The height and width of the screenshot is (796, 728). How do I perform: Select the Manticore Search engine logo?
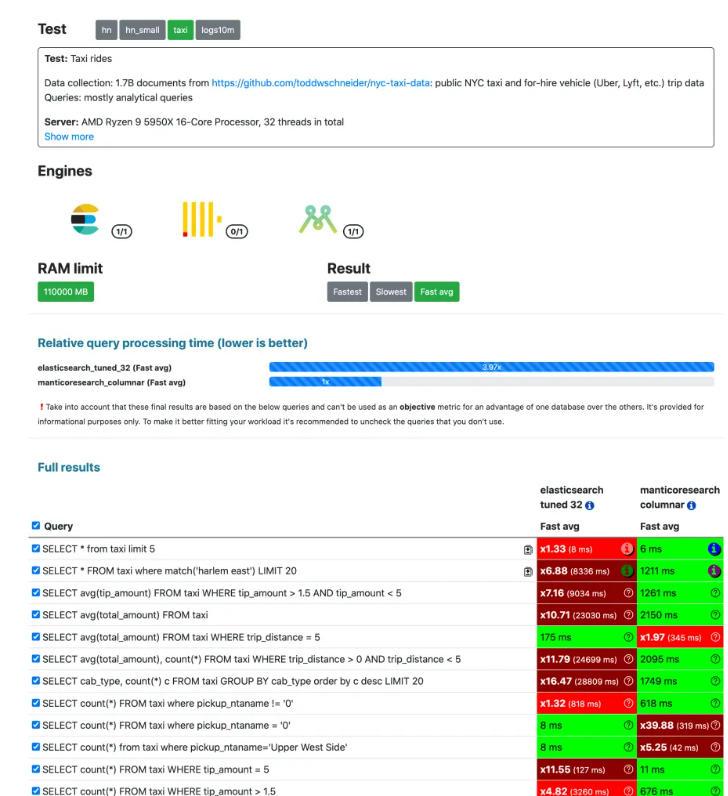[x=318, y=219]
